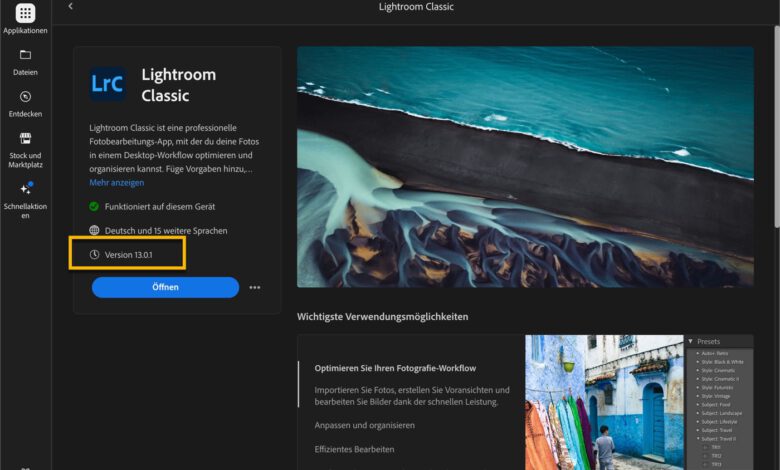Click Deutsch und 15 weitere Sprachen
780x470 pixels.
(x=166, y=231)
